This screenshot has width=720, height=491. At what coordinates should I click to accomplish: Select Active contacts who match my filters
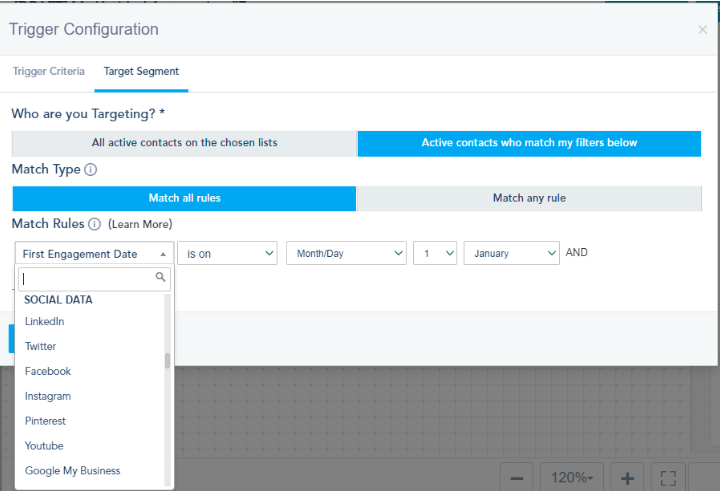(529, 143)
